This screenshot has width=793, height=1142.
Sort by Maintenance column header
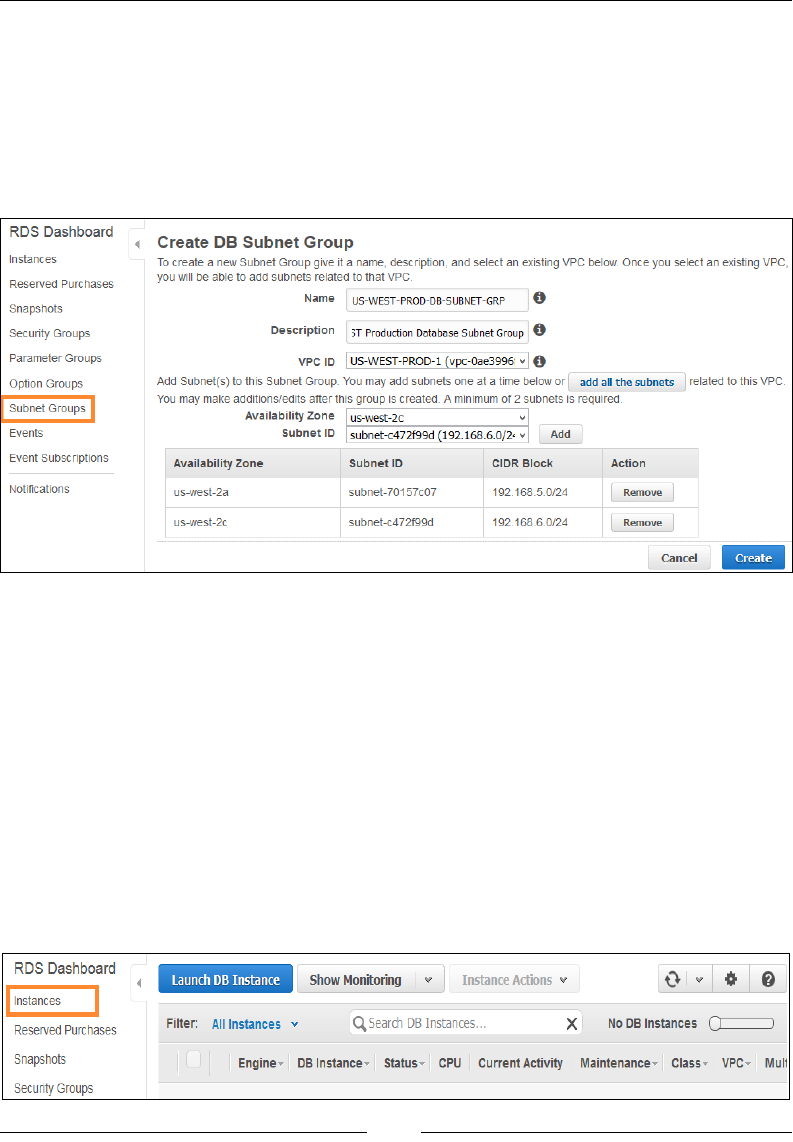tap(619, 1063)
